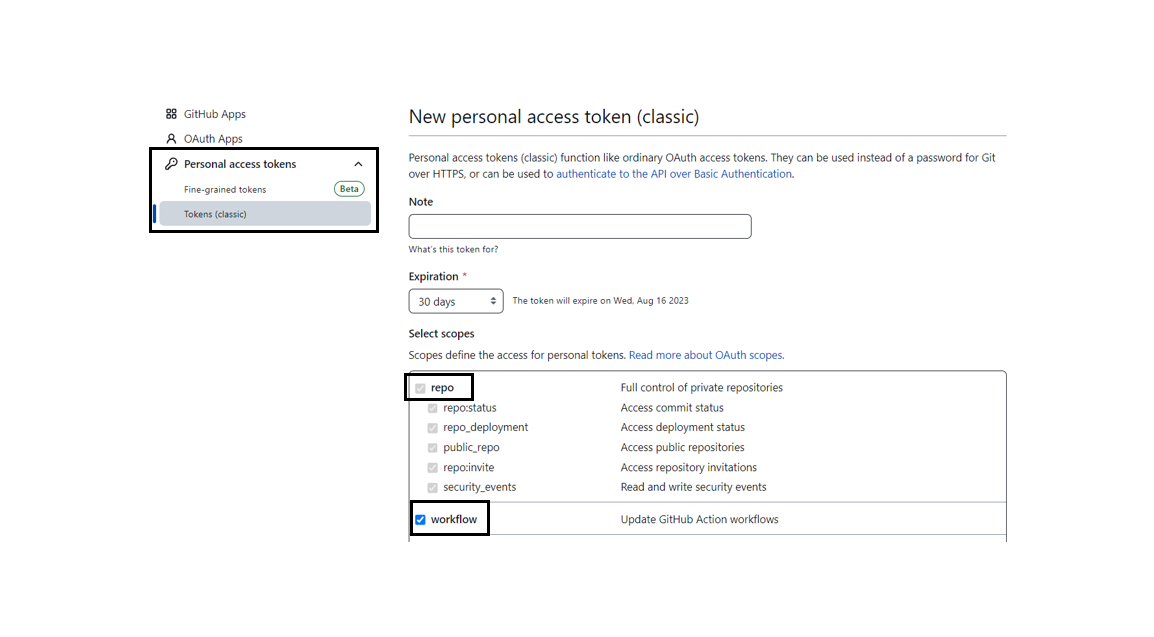Image resolution: width=1154 pixels, height=637 pixels.
Task: Uncheck the workflow scope checkbox
Action: coord(420,519)
